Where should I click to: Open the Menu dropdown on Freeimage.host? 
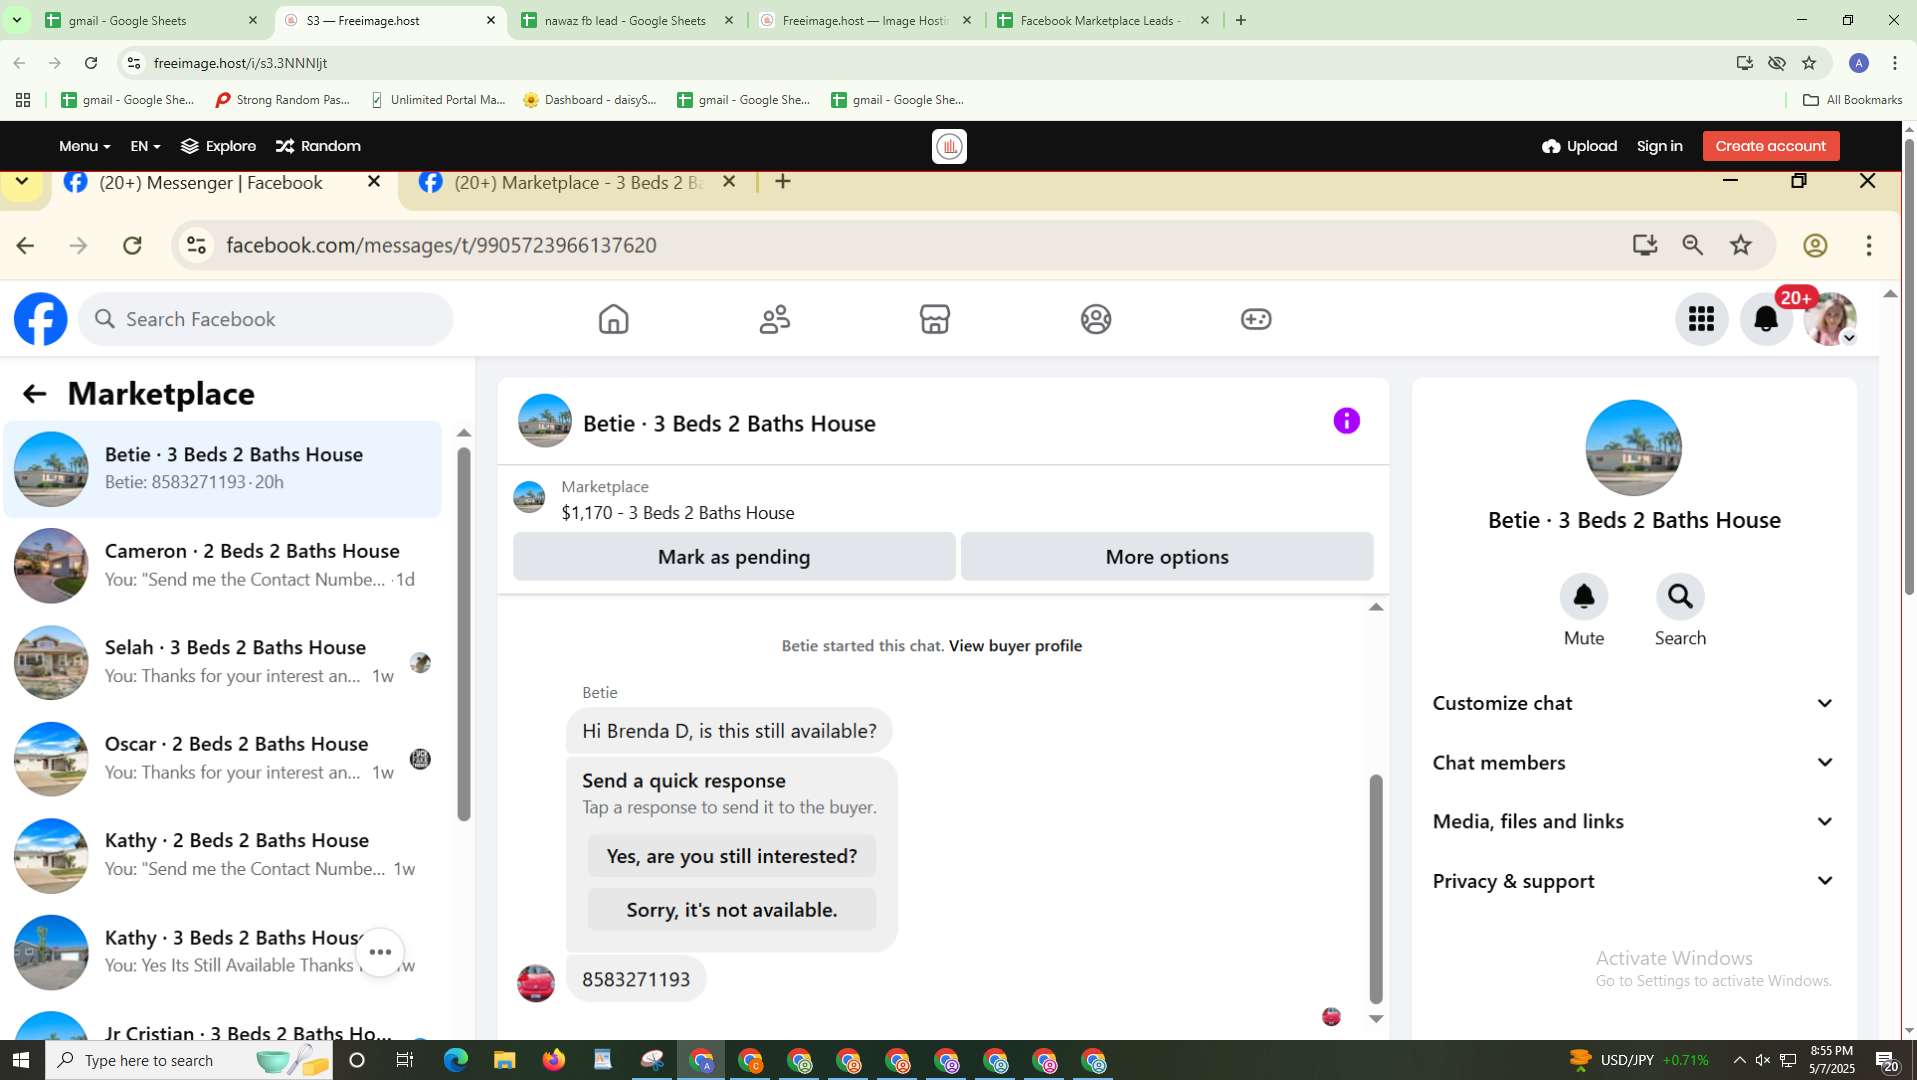tap(84, 146)
